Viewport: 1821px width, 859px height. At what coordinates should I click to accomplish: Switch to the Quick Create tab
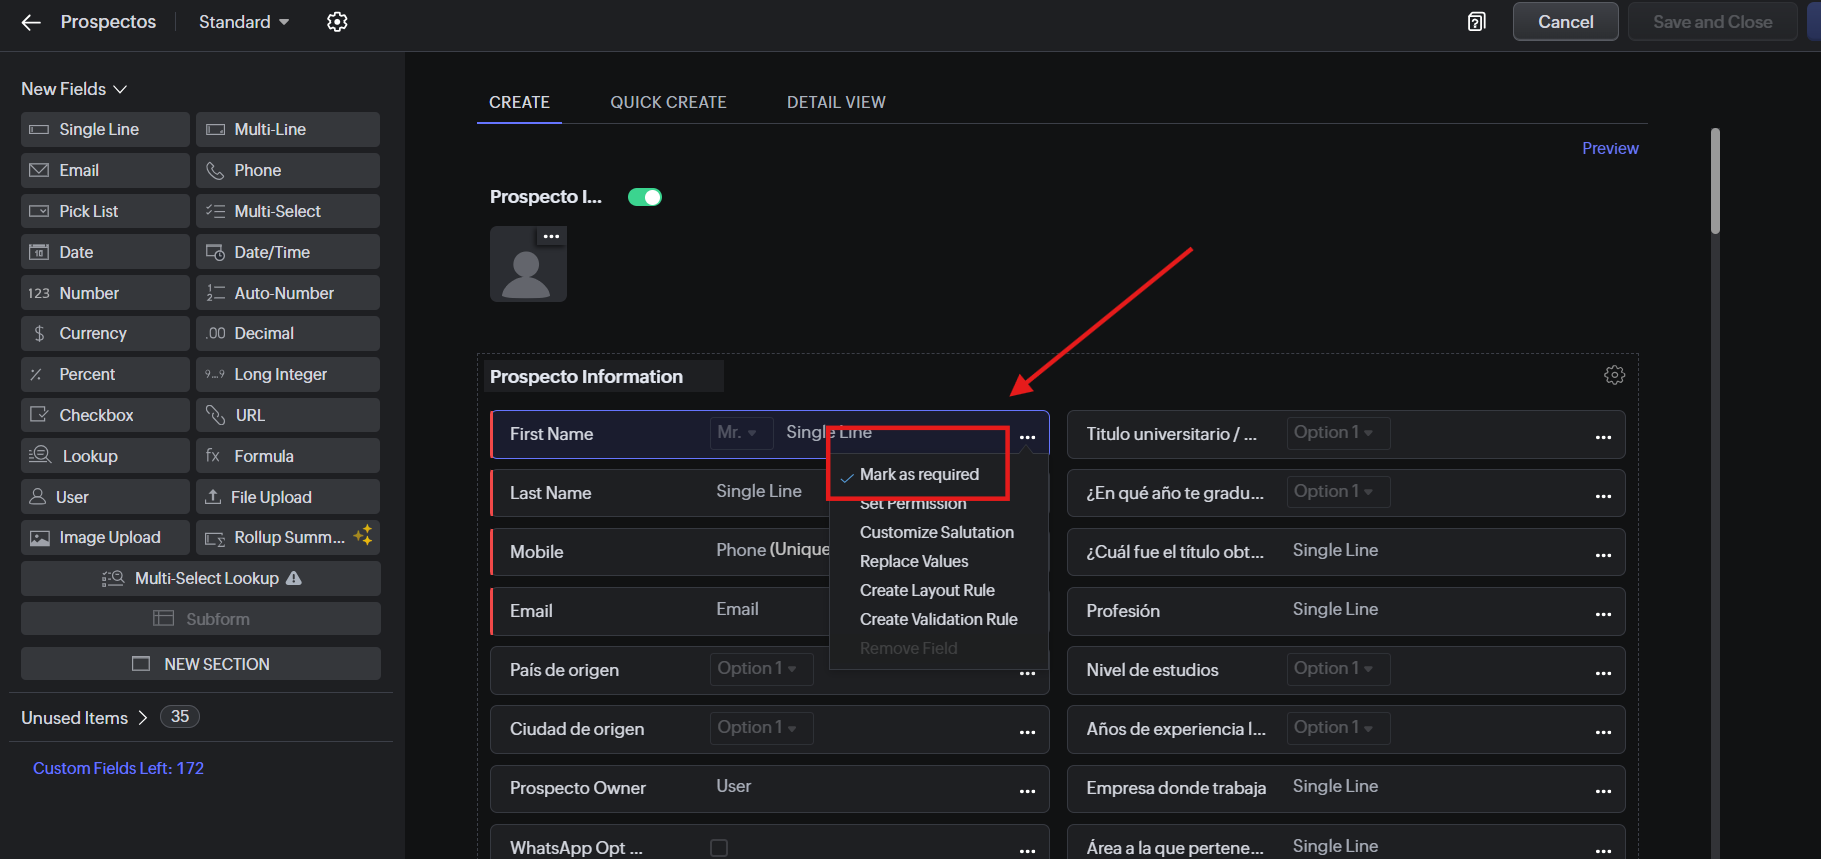(x=668, y=102)
